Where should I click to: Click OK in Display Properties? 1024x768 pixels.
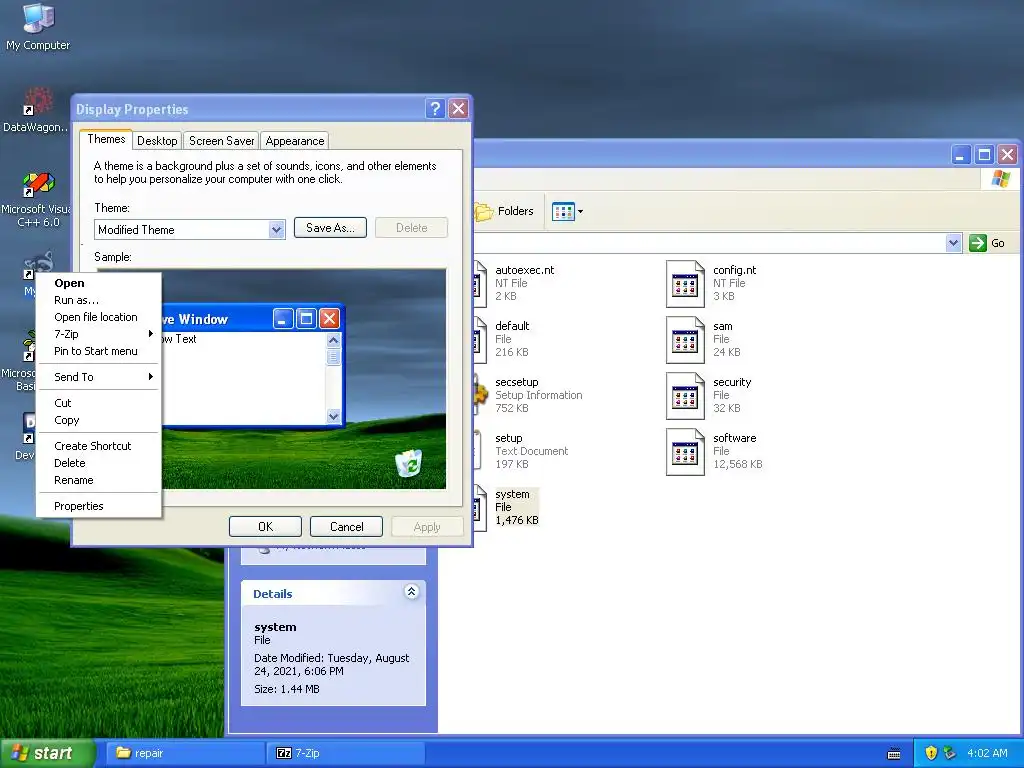pos(265,526)
